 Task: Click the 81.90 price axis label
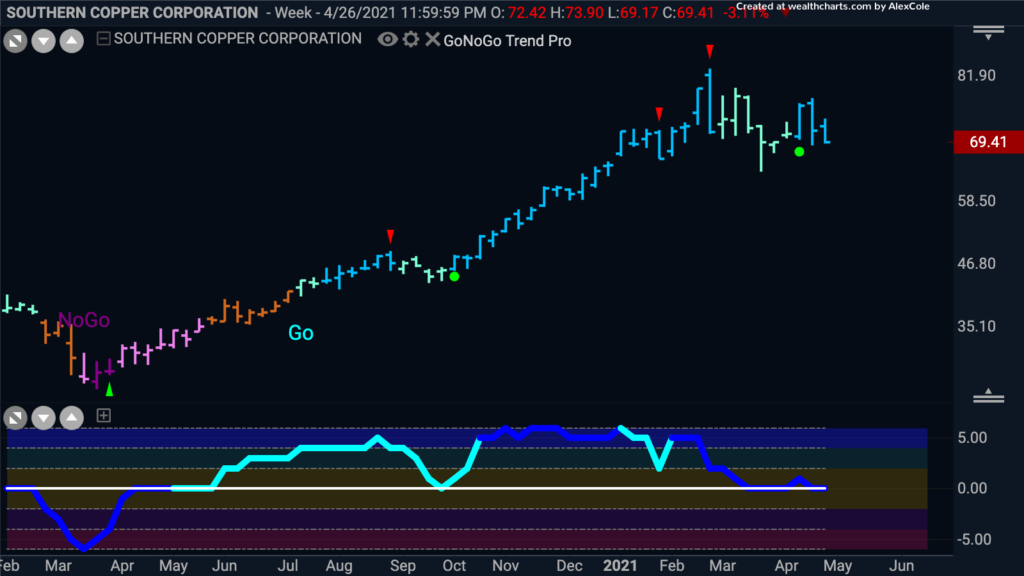[x=976, y=75]
